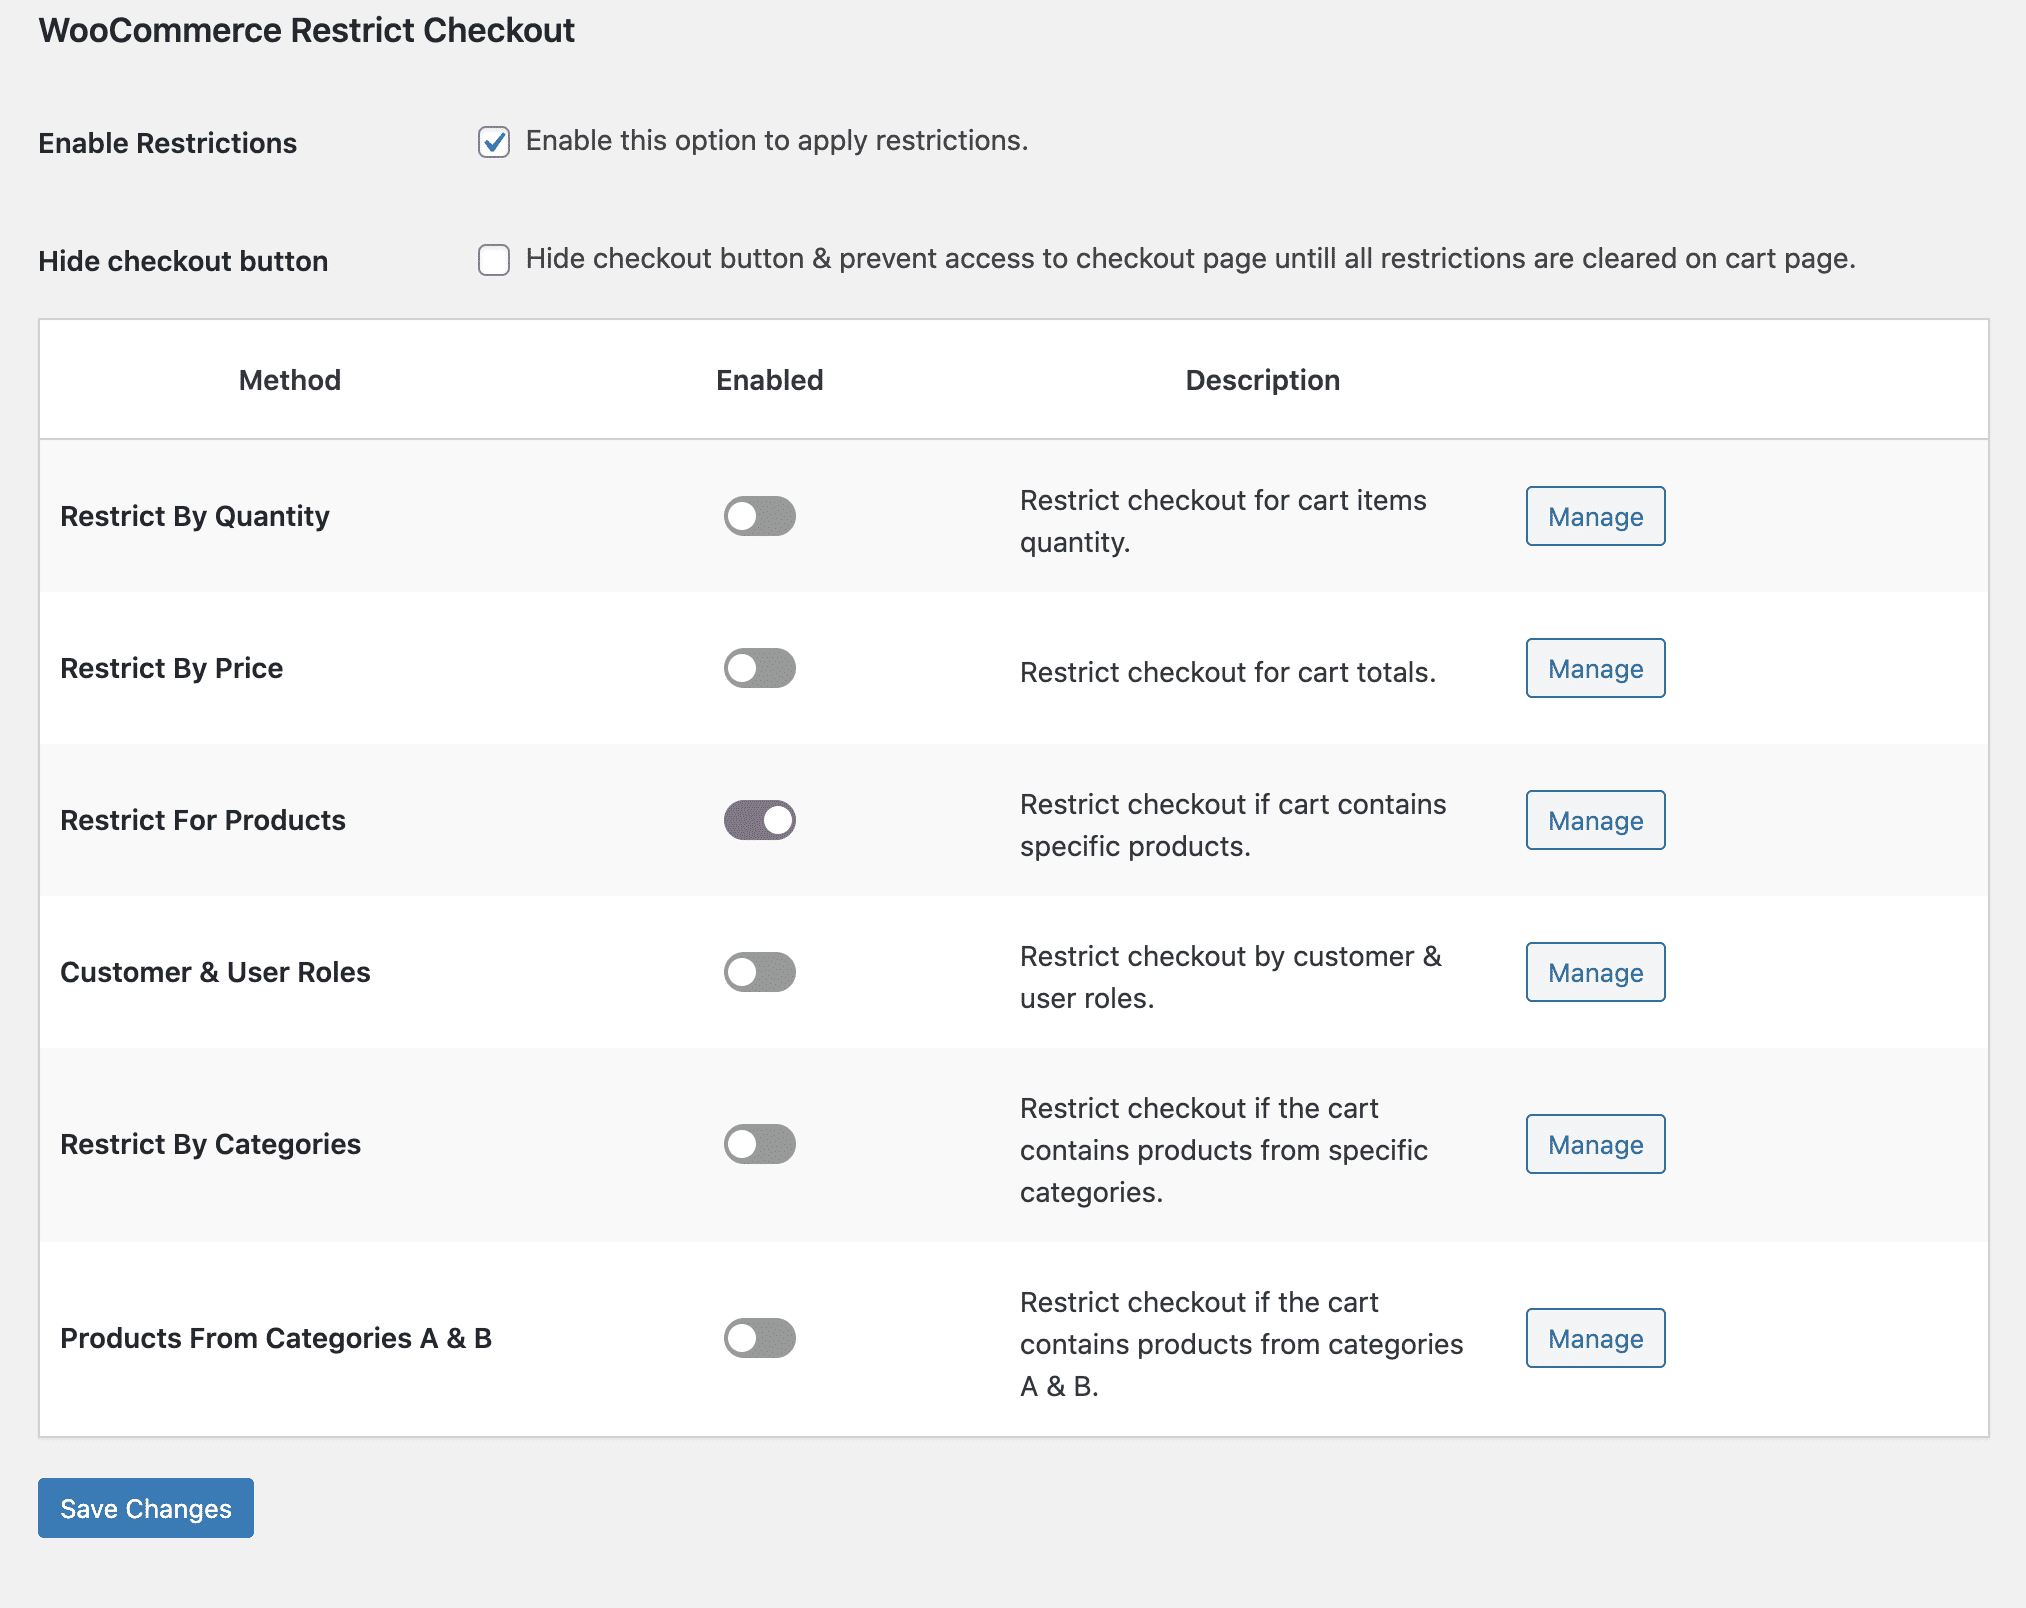2026x1608 pixels.
Task: Turn on Restrict By Price toggle
Action: 759,668
